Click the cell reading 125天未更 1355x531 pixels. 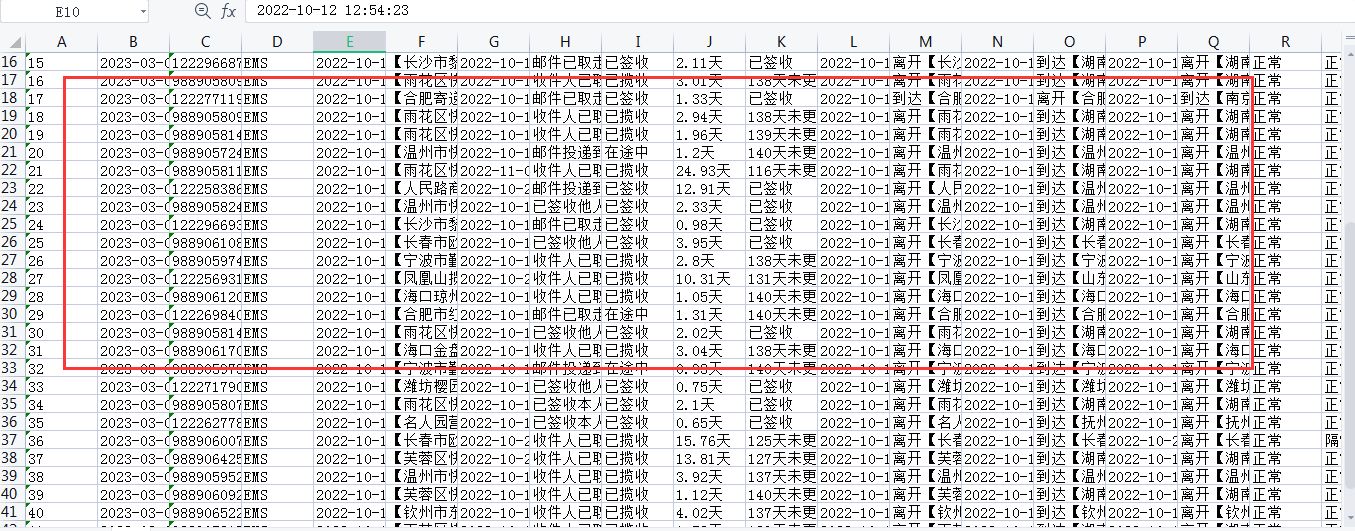coord(781,440)
